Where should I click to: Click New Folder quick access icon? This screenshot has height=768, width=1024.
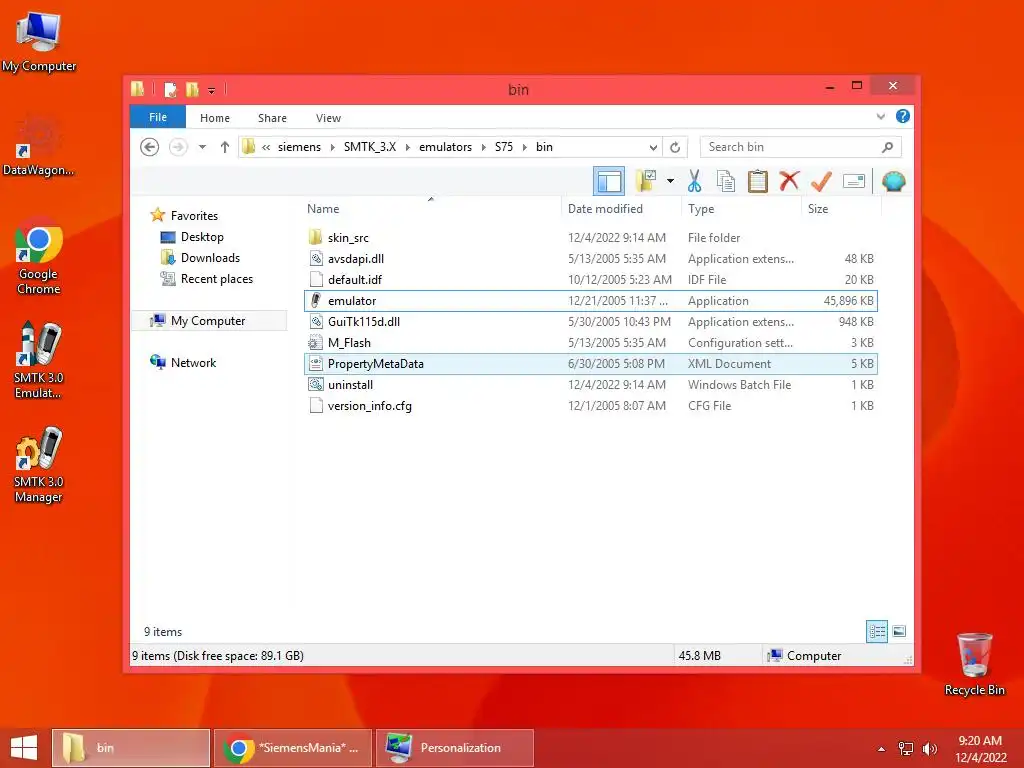(192, 89)
